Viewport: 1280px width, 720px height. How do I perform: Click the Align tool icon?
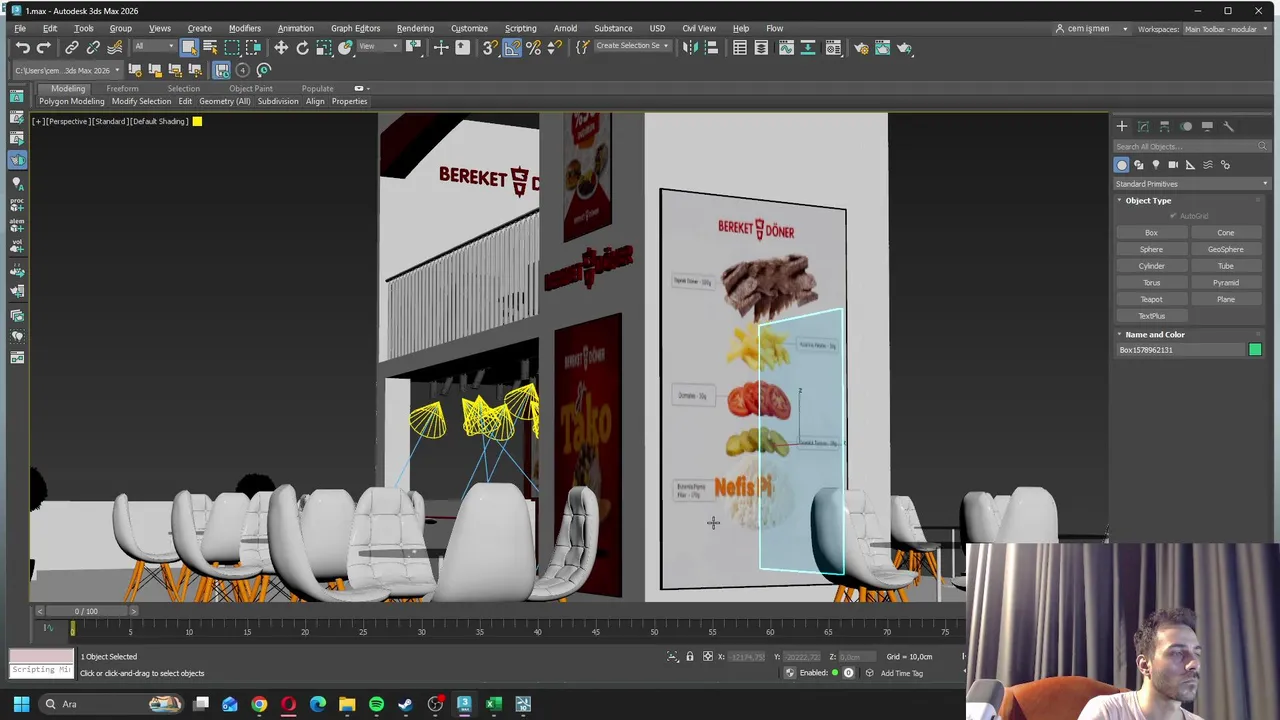[711, 48]
